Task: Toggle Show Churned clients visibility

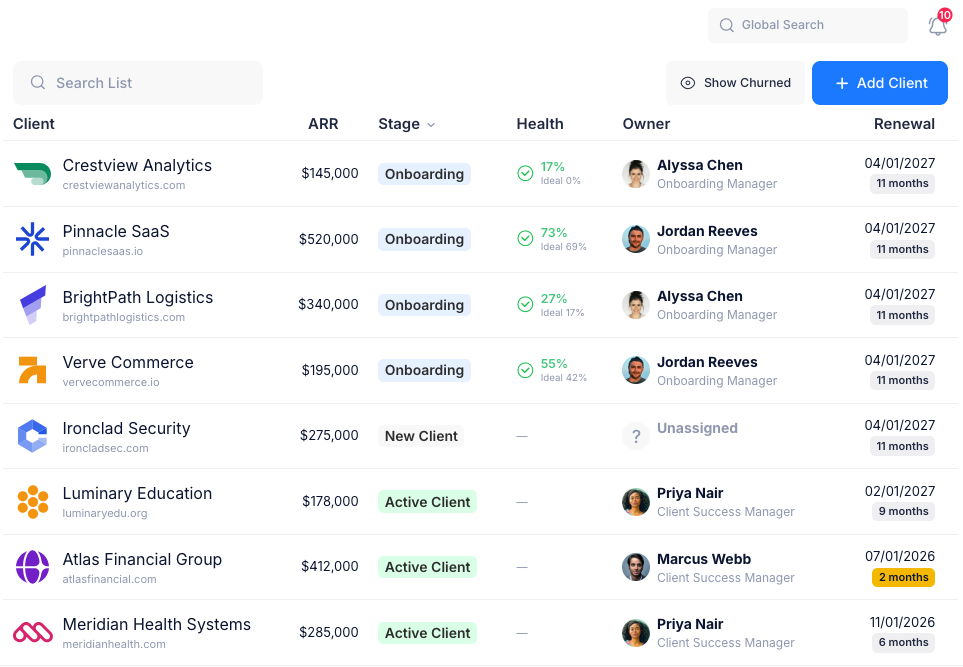Action: pos(735,83)
